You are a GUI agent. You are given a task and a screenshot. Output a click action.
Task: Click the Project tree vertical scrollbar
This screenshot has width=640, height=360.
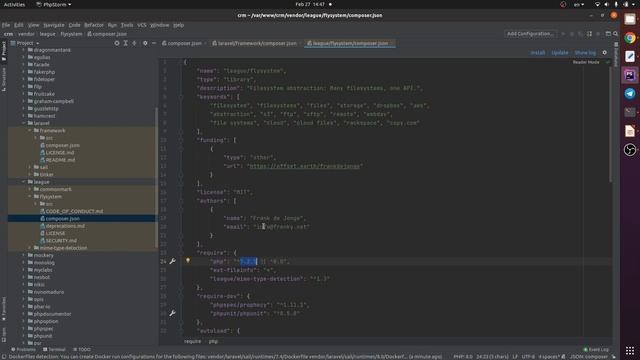pyautogui.click(x=156, y=178)
